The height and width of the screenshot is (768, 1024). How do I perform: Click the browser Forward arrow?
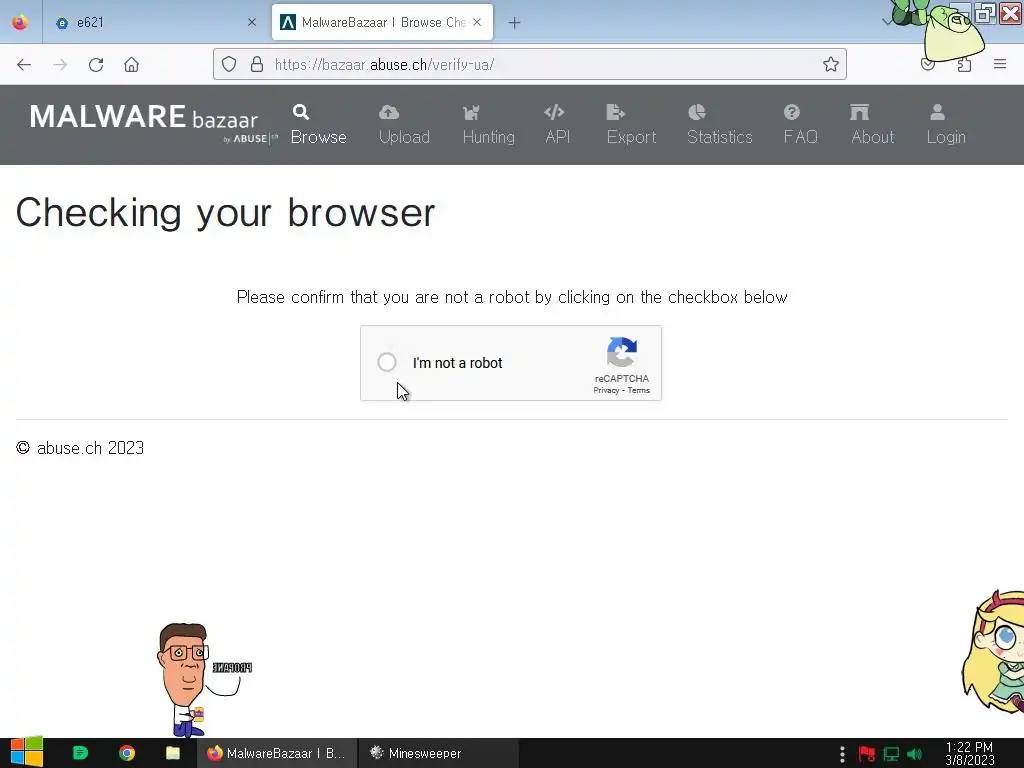(x=60, y=65)
